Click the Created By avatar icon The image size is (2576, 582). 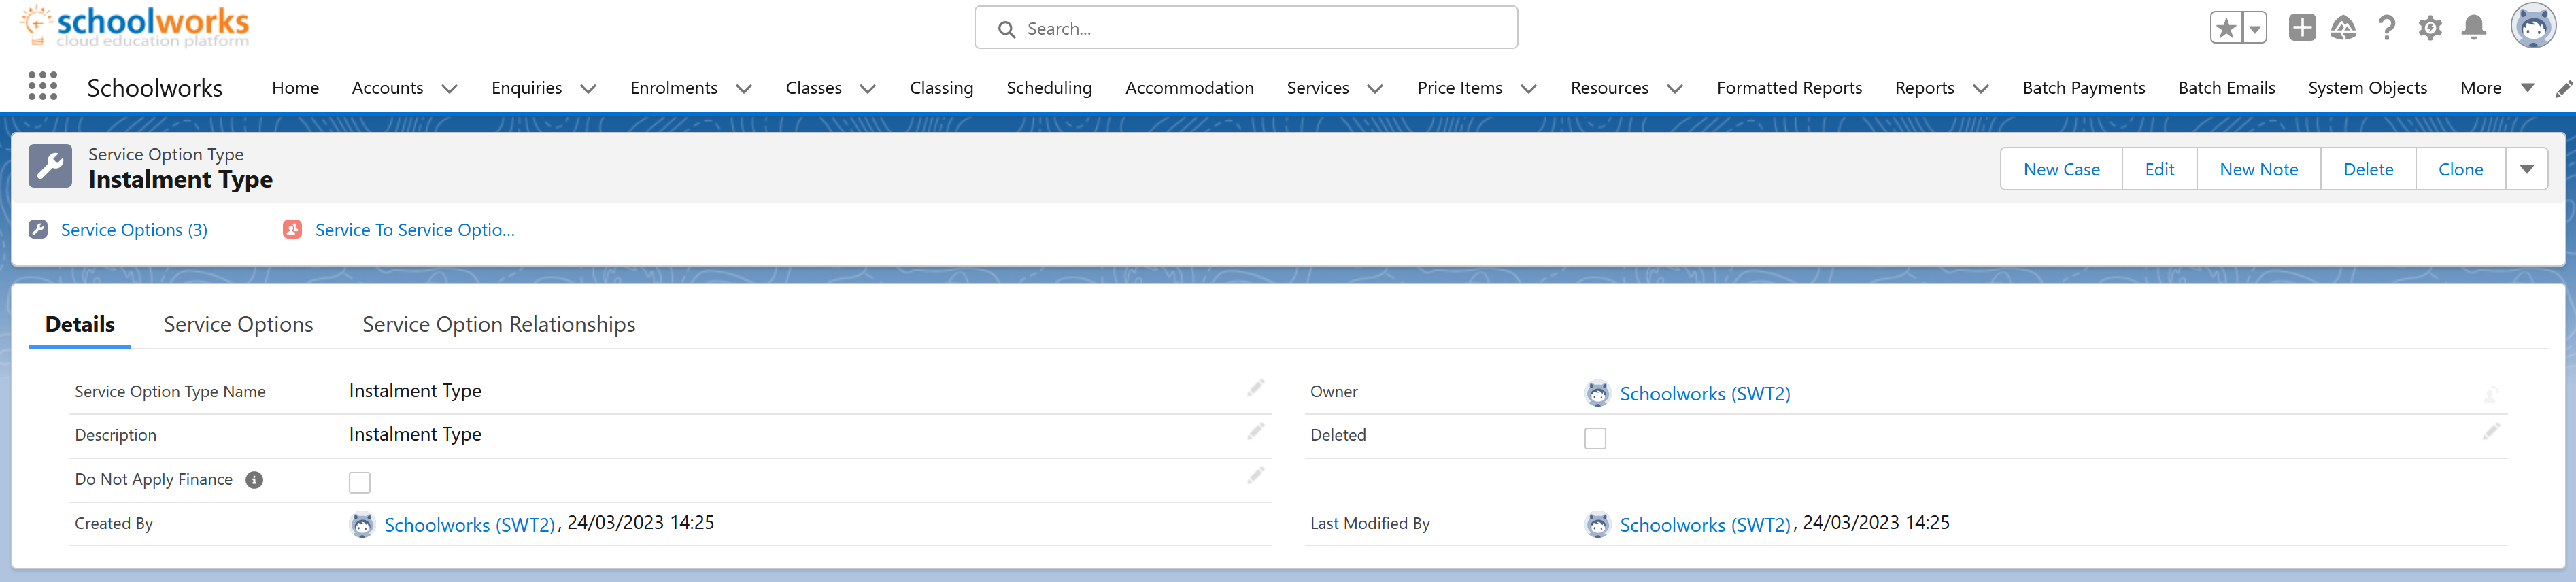(362, 525)
